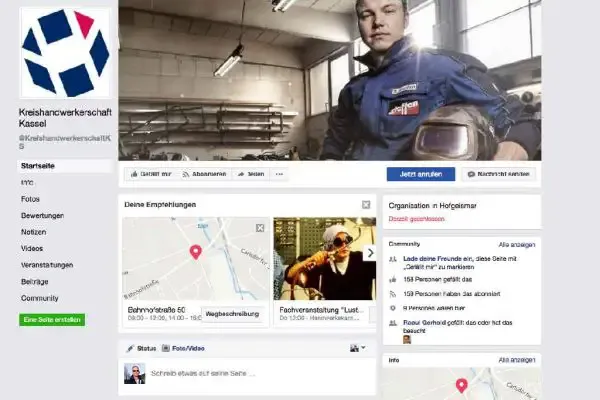The width and height of the screenshot is (600, 400).
Task: Click the map pin in the Info panel
Action: click(x=461, y=385)
